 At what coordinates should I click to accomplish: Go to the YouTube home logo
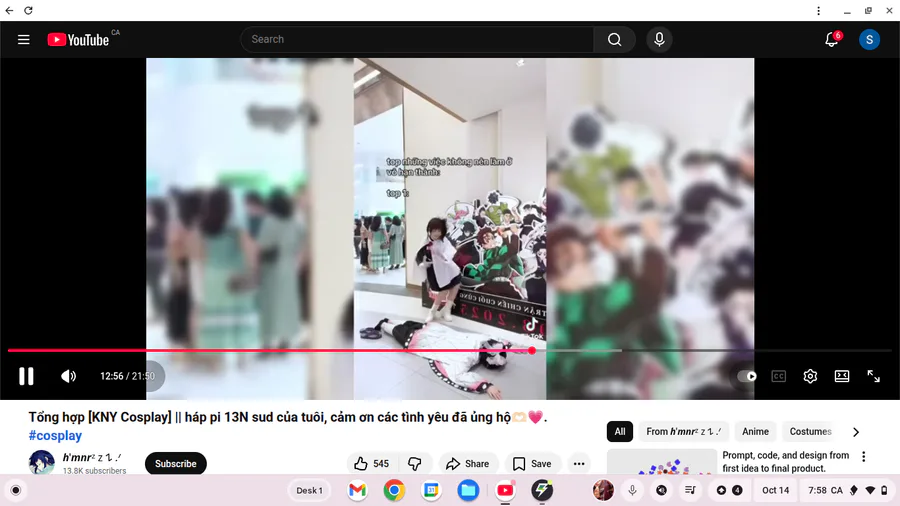pyautogui.click(x=78, y=40)
